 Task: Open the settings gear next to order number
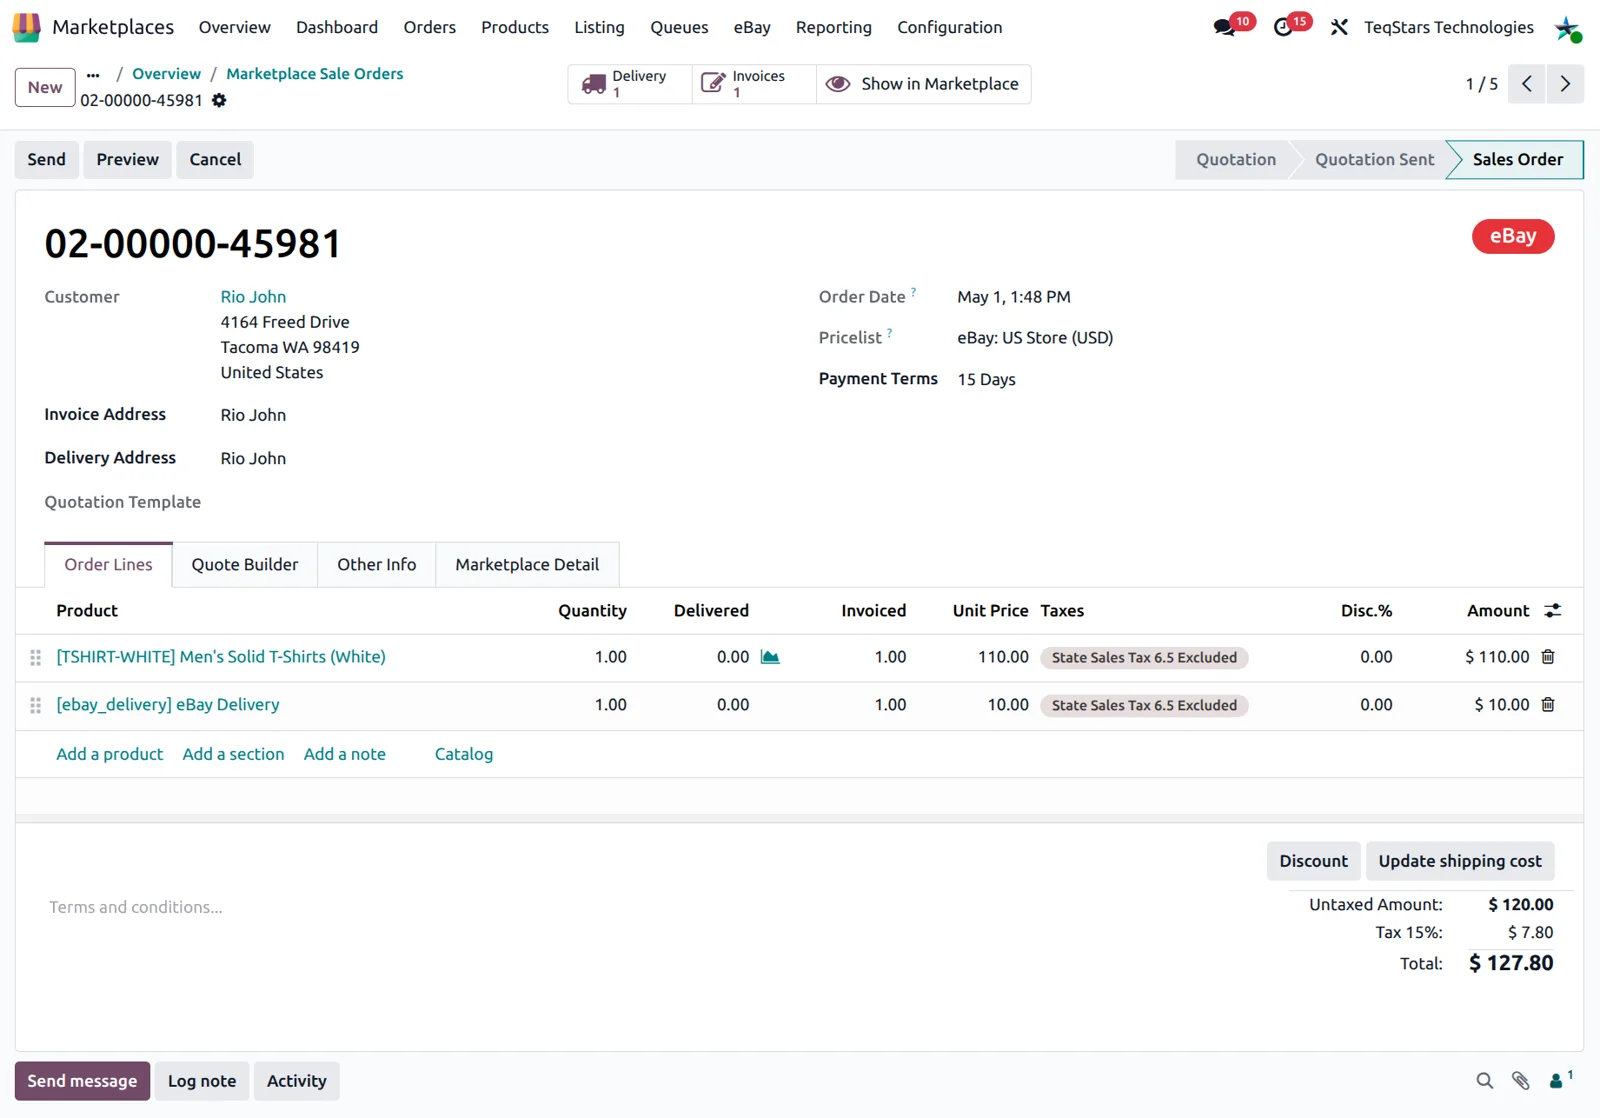coord(219,100)
